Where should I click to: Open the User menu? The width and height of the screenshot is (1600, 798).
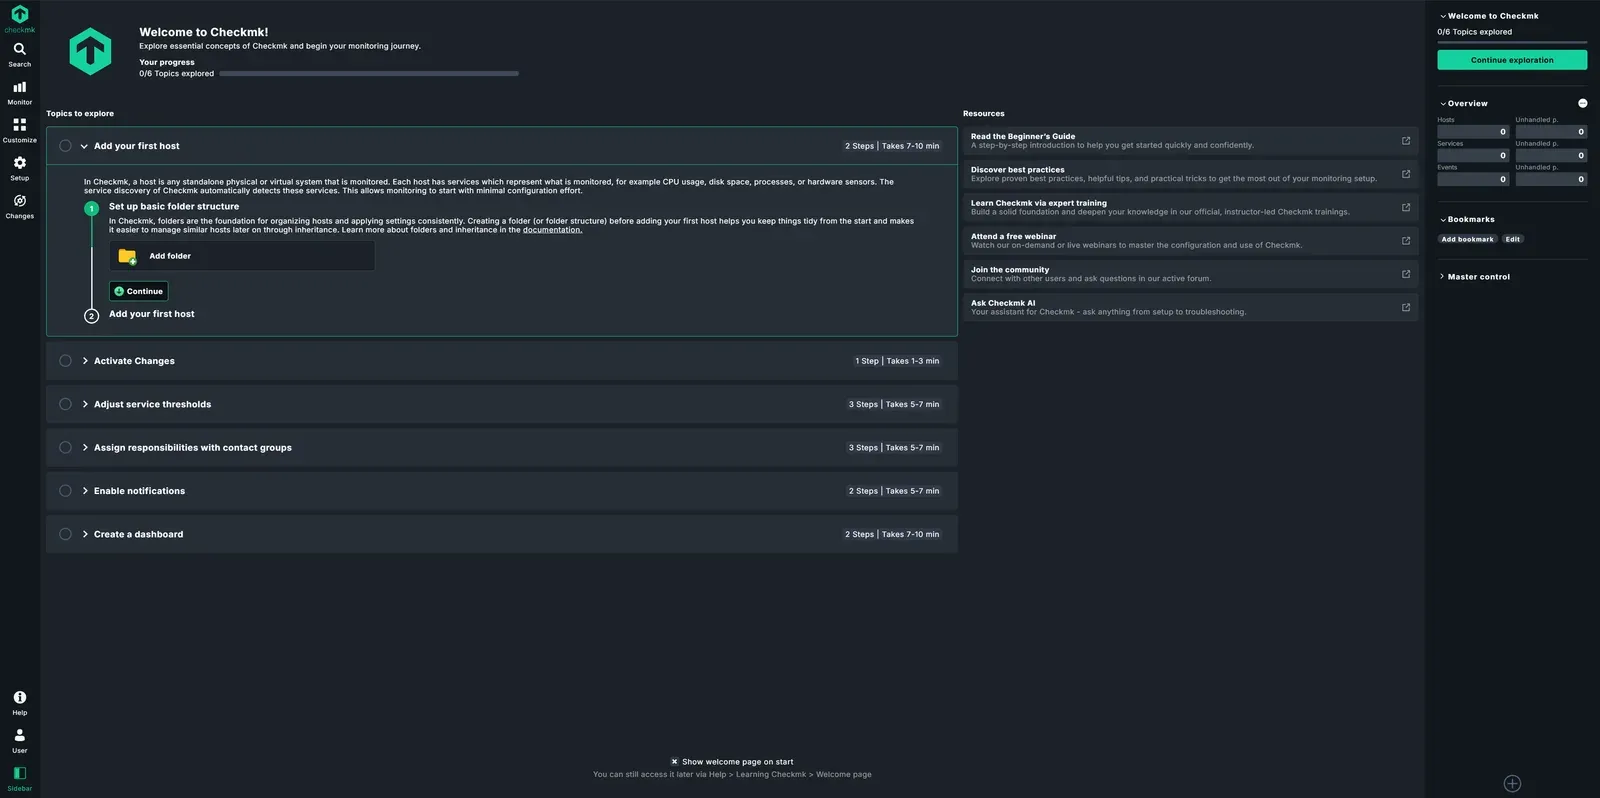(x=19, y=741)
